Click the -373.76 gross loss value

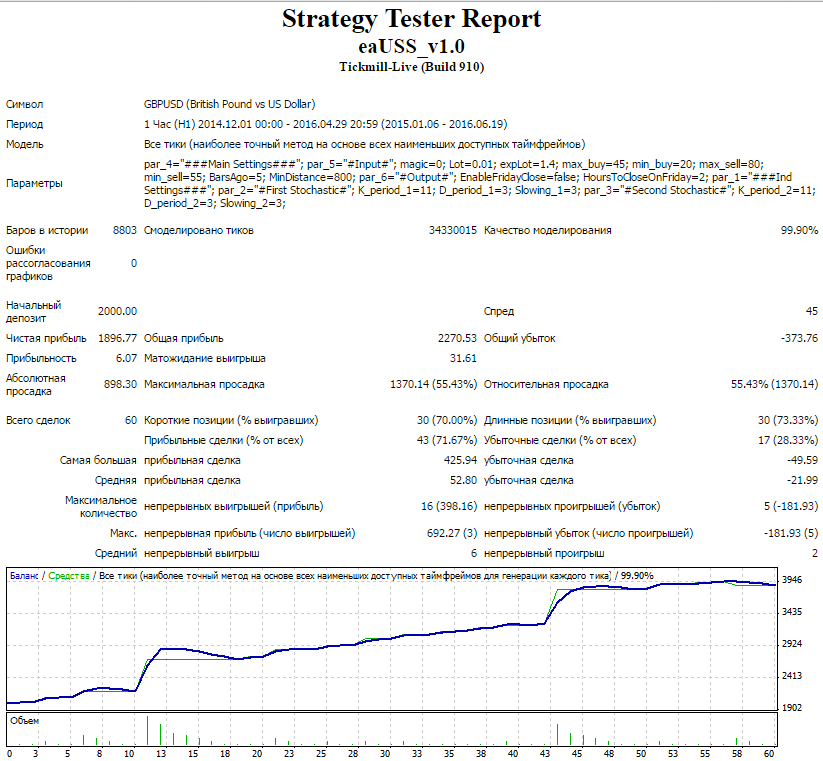click(799, 338)
